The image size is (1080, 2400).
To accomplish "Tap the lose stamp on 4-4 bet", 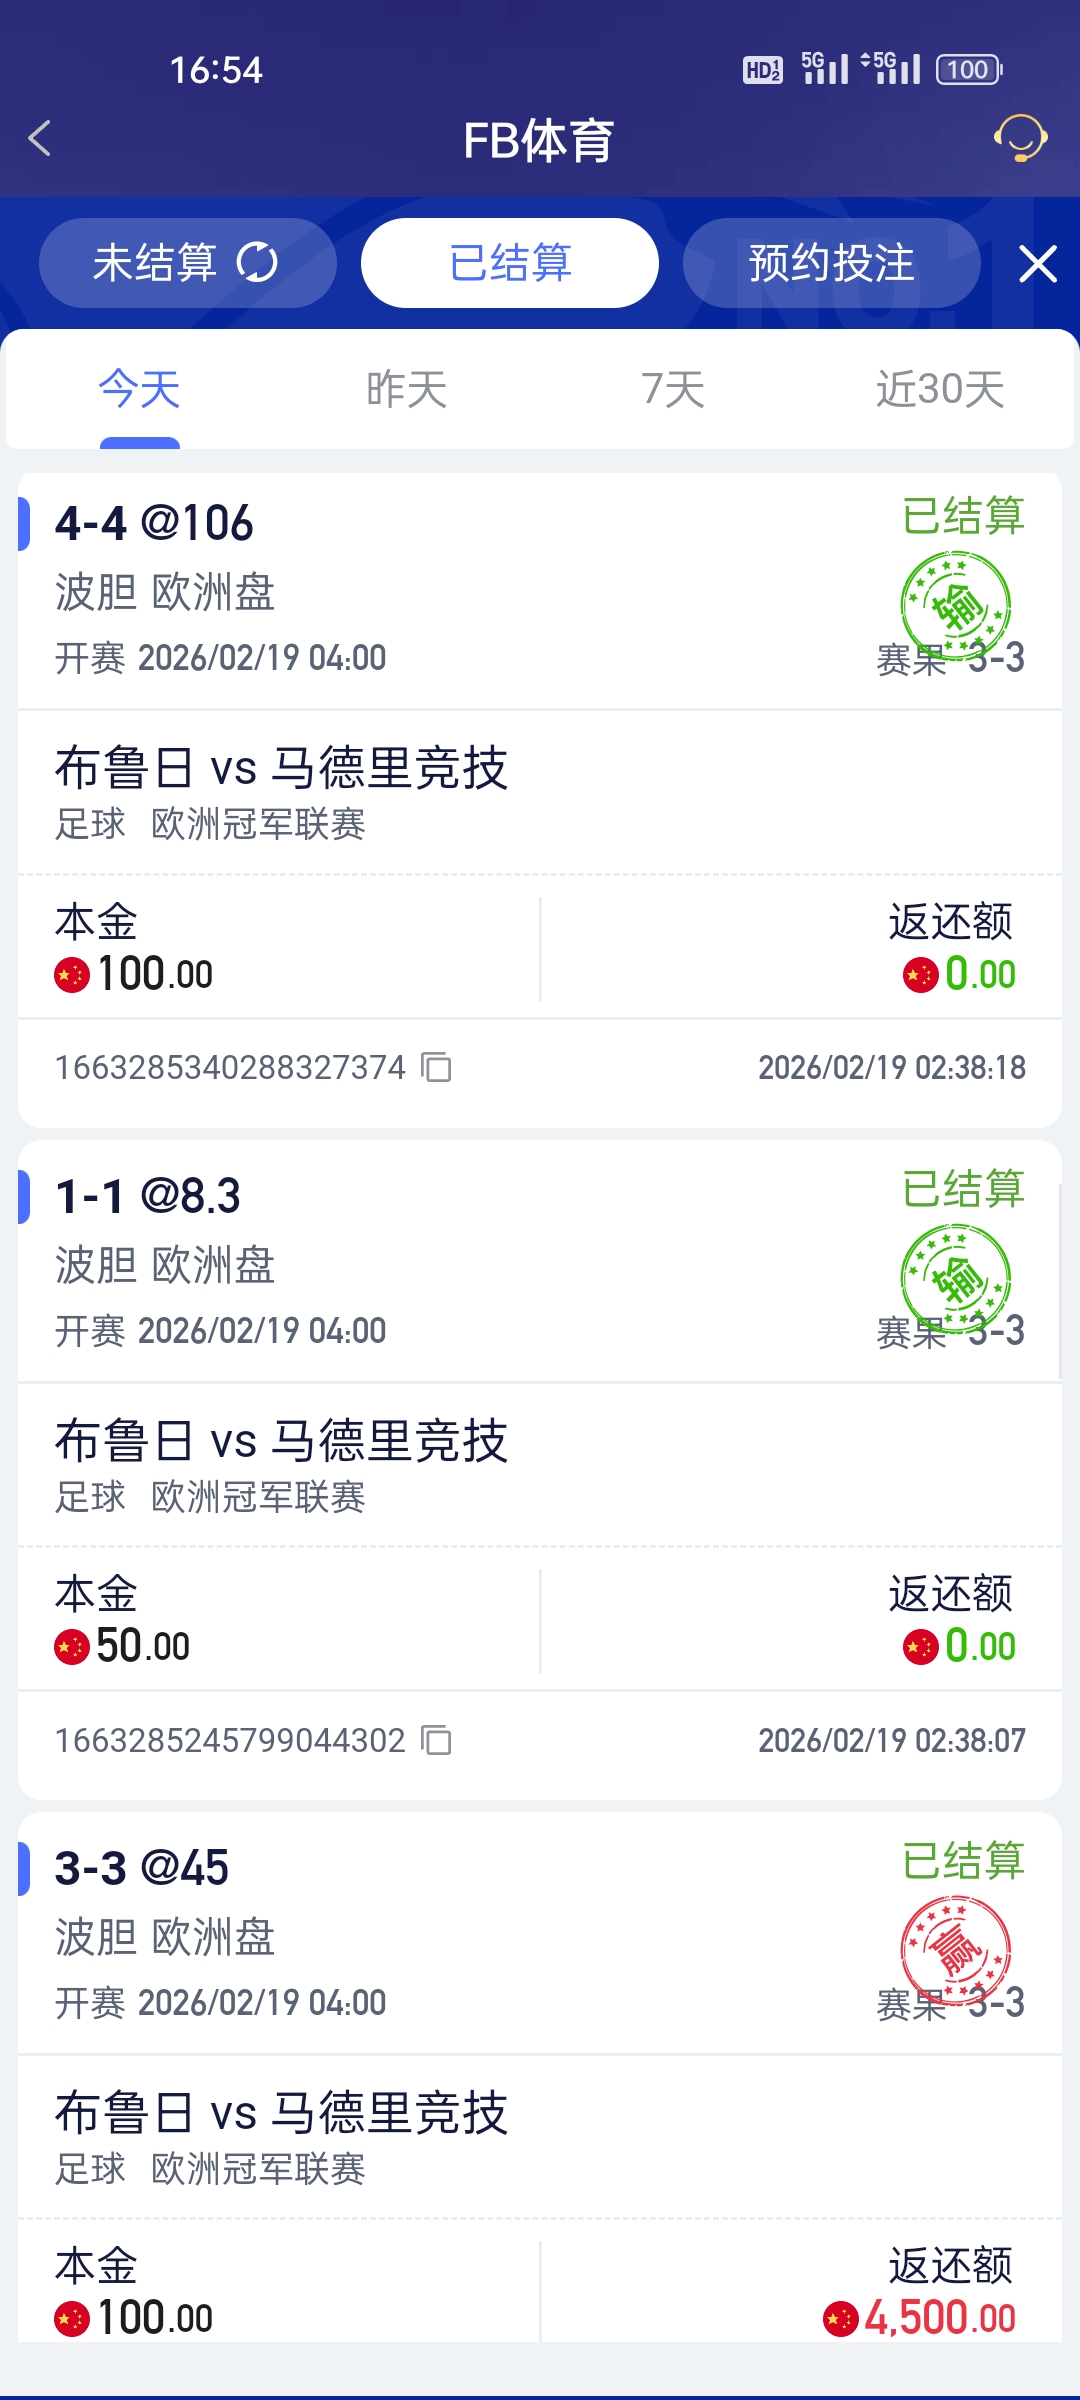I will tap(956, 605).
